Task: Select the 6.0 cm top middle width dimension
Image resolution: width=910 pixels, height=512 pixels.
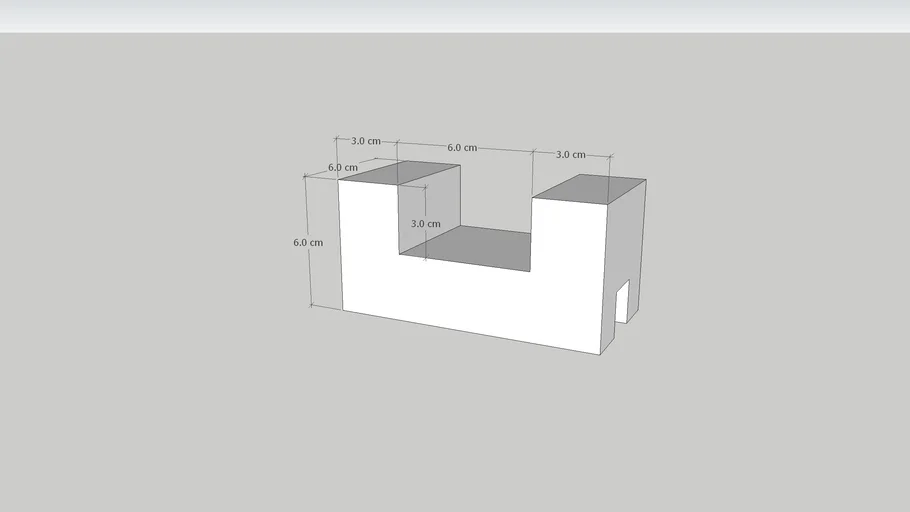Action: (x=461, y=148)
